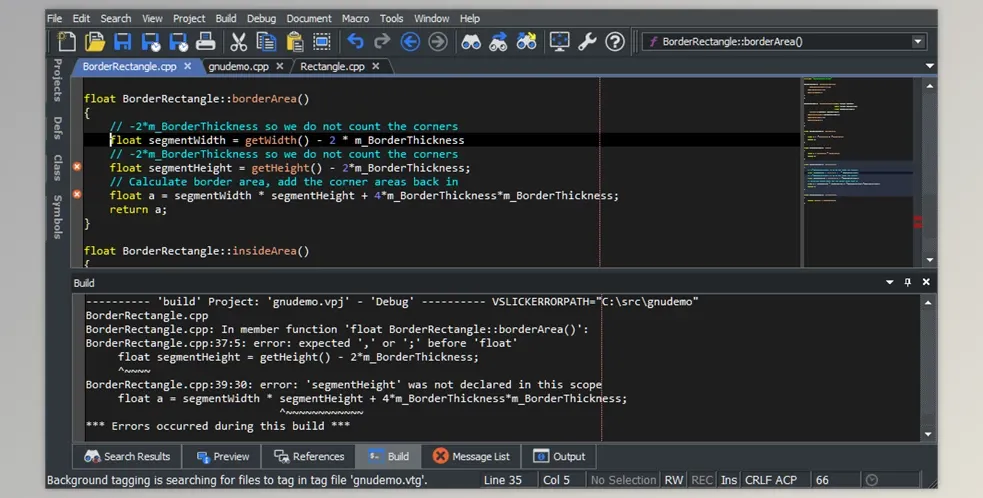Close the gnudemo.cpp tab
Image resolution: width=983 pixels, height=498 pixels.
pos(280,66)
